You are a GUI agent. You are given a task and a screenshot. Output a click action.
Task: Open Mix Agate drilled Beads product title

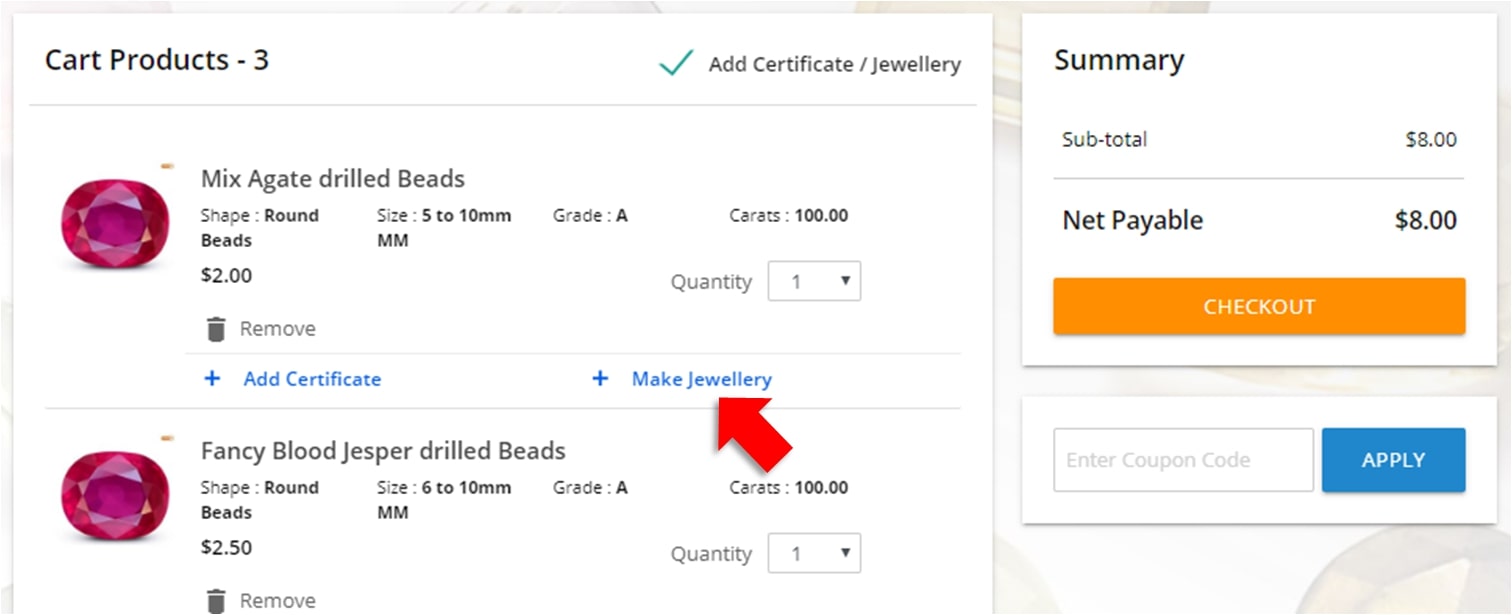pos(333,179)
